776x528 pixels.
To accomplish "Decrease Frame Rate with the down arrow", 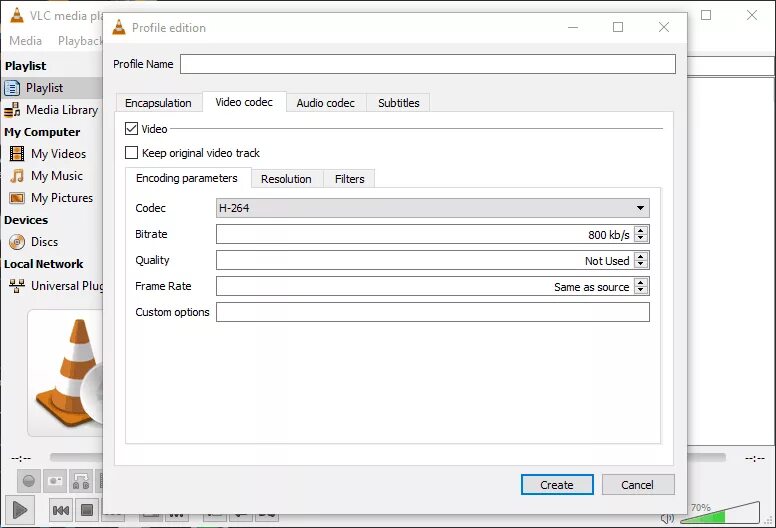I will point(641,290).
